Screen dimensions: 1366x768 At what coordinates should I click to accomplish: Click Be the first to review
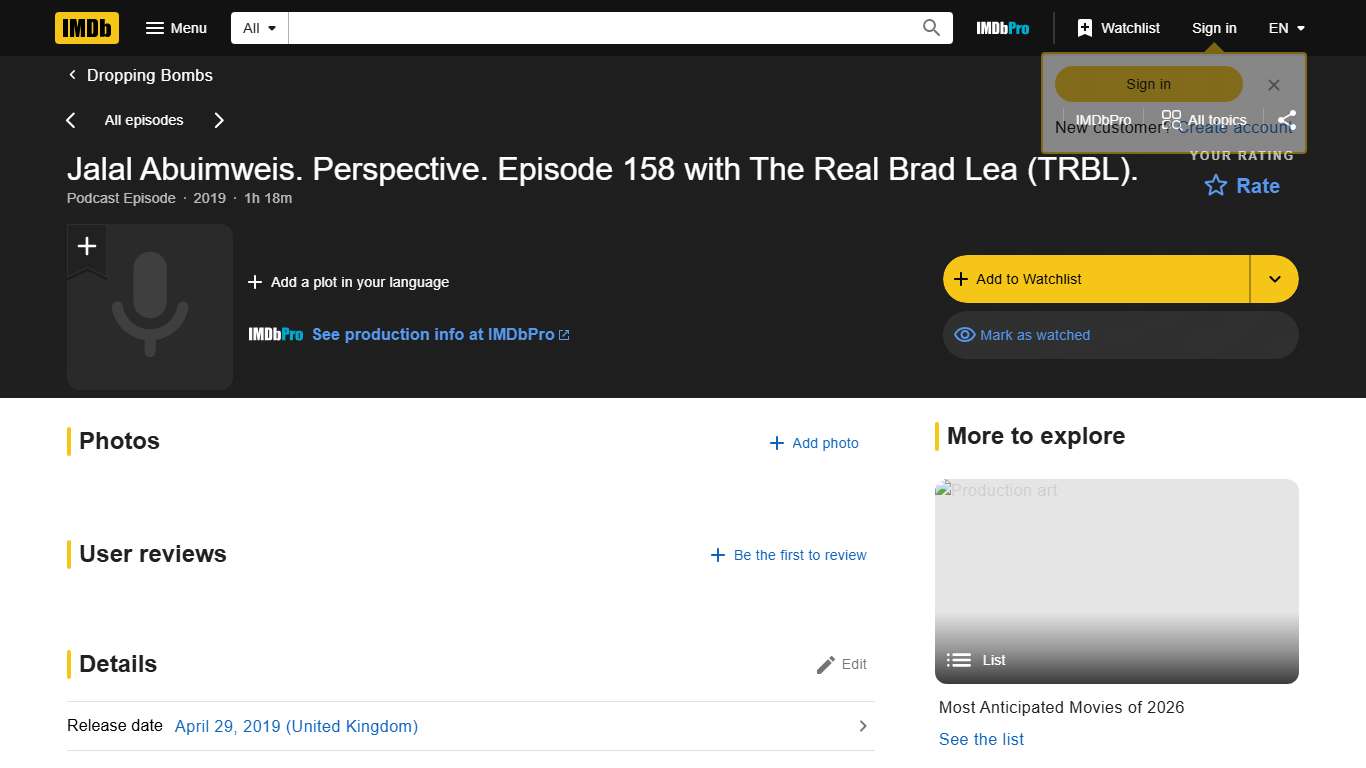pyautogui.click(x=789, y=555)
